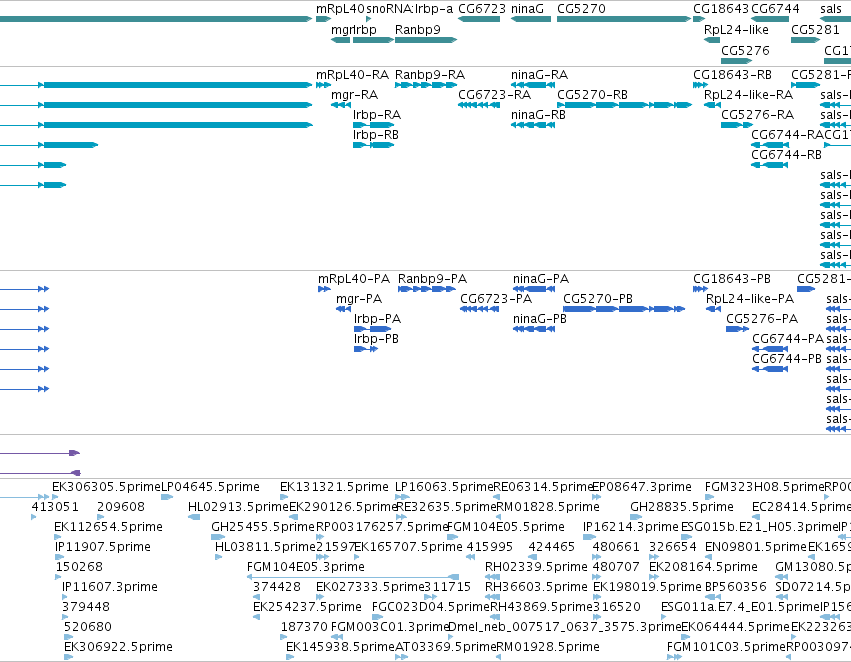Select the Ranbp9-PA protein glyph
Screen dimensions: 851x662
coord(427,289)
